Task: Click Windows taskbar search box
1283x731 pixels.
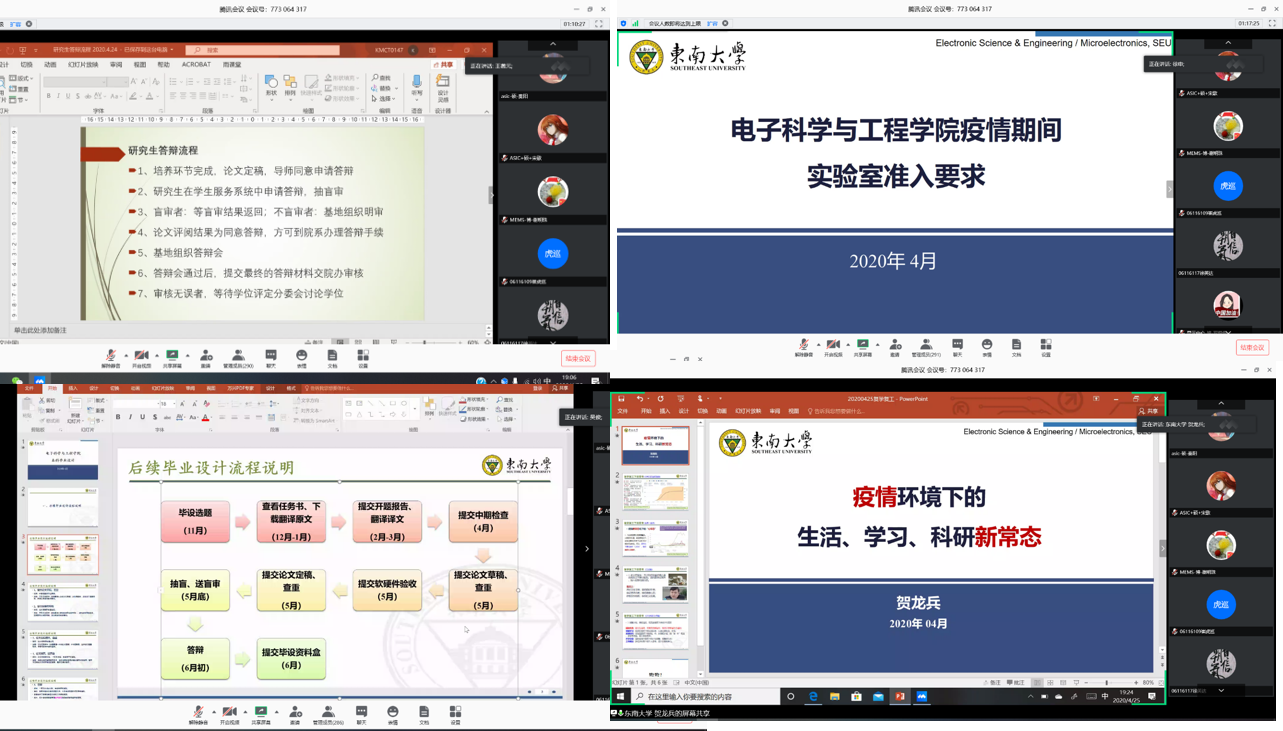Action: point(706,697)
